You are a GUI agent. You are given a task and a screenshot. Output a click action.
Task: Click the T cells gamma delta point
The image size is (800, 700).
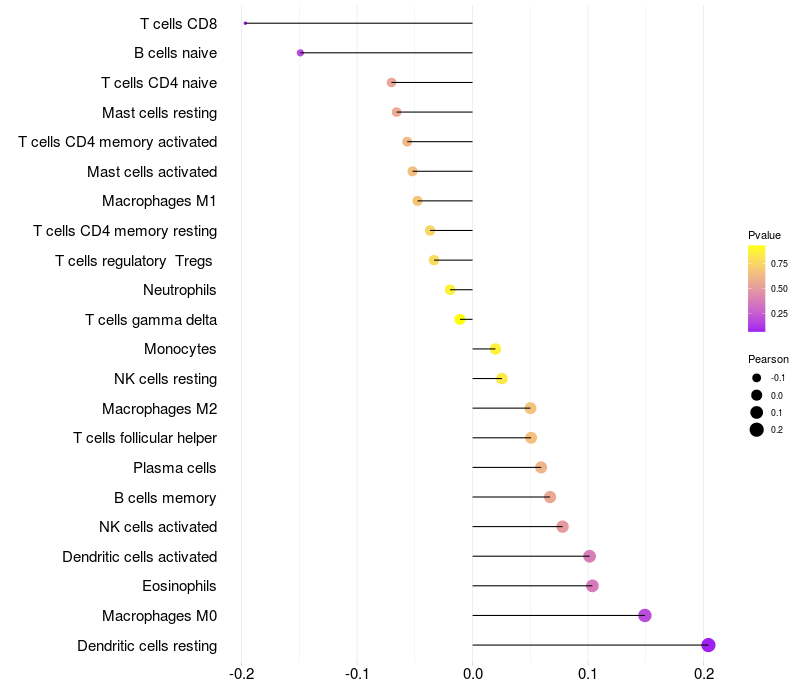tap(460, 319)
